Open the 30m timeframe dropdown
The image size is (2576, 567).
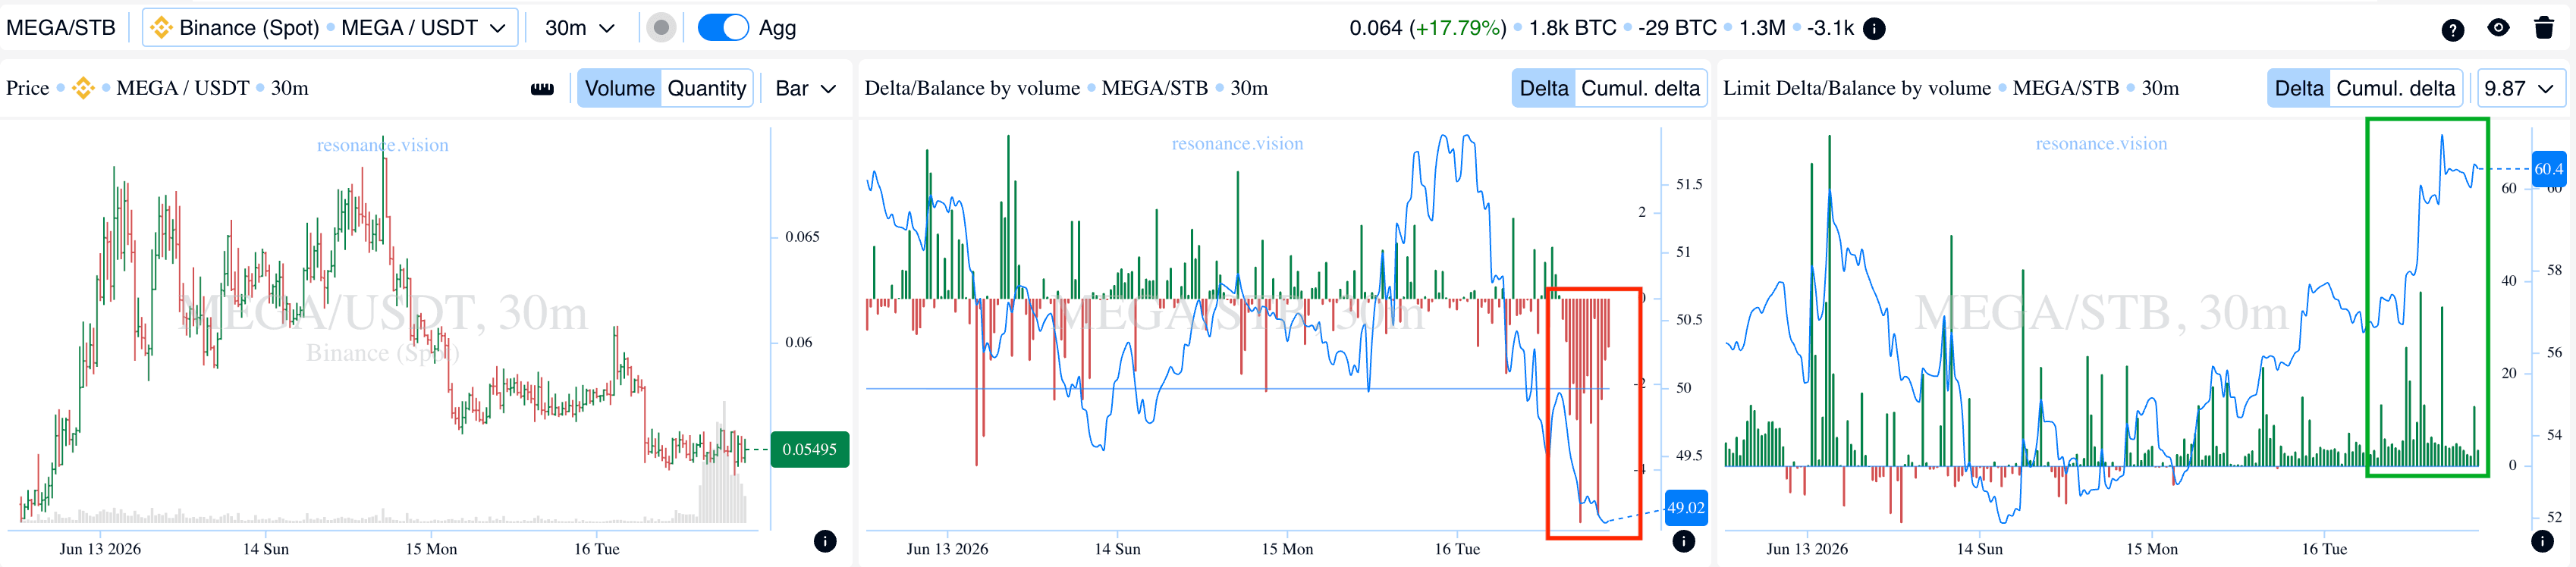[579, 28]
